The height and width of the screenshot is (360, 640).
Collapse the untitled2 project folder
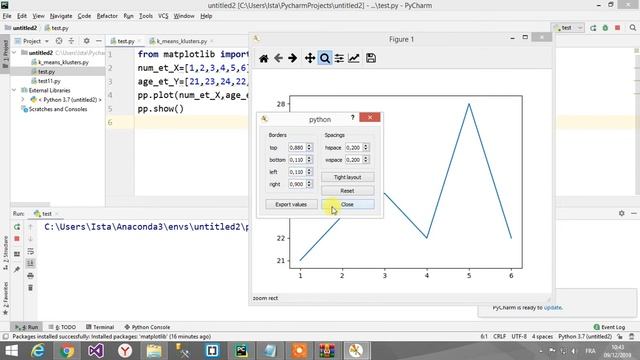(15, 53)
